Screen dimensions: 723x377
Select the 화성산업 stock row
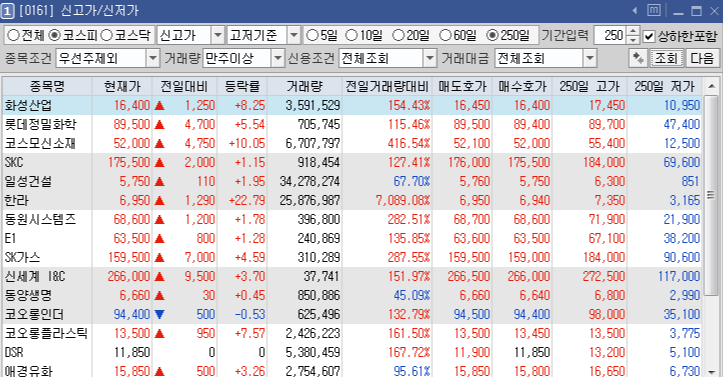(352, 106)
